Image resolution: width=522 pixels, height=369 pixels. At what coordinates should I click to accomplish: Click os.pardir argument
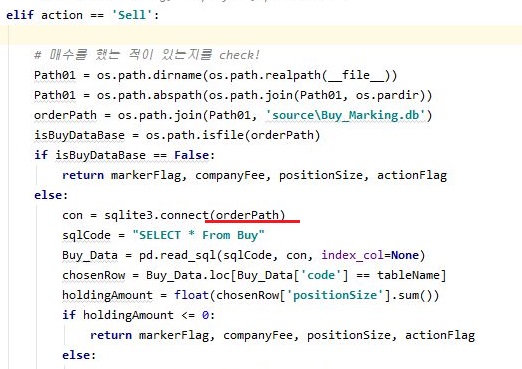[x=387, y=95]
